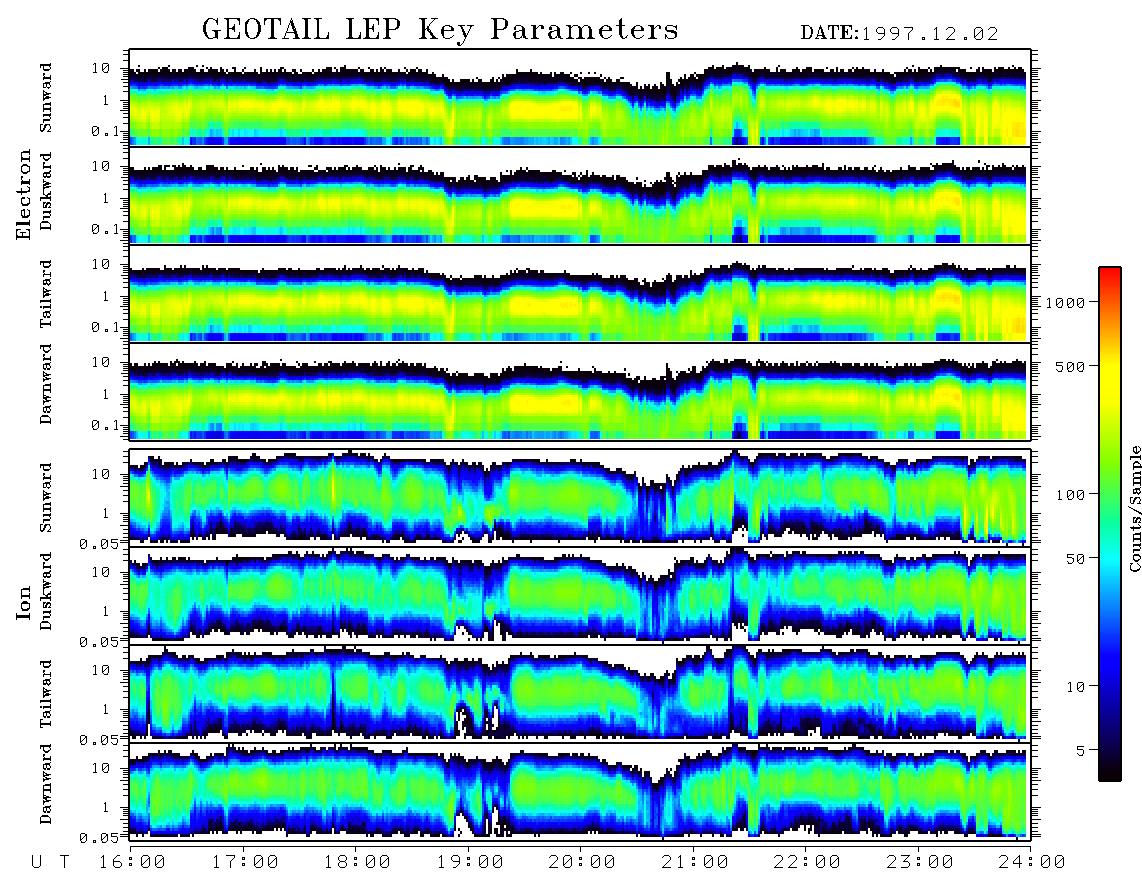The height and width of the screenshot is (880, 1142).
Task: Select the Electron Dawnward panel label
Action: pos(46,385)
